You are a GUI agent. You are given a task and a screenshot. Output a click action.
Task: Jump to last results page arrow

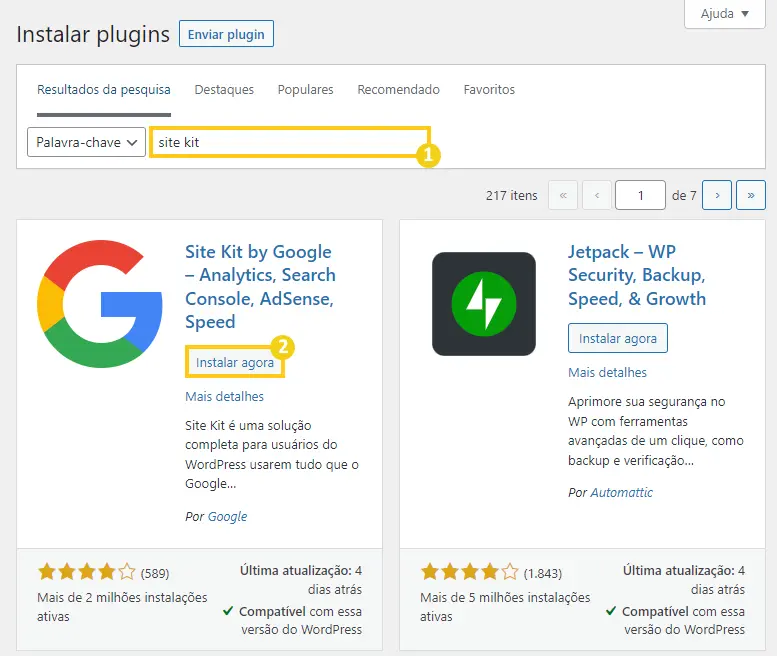click(x=751, y=195)
